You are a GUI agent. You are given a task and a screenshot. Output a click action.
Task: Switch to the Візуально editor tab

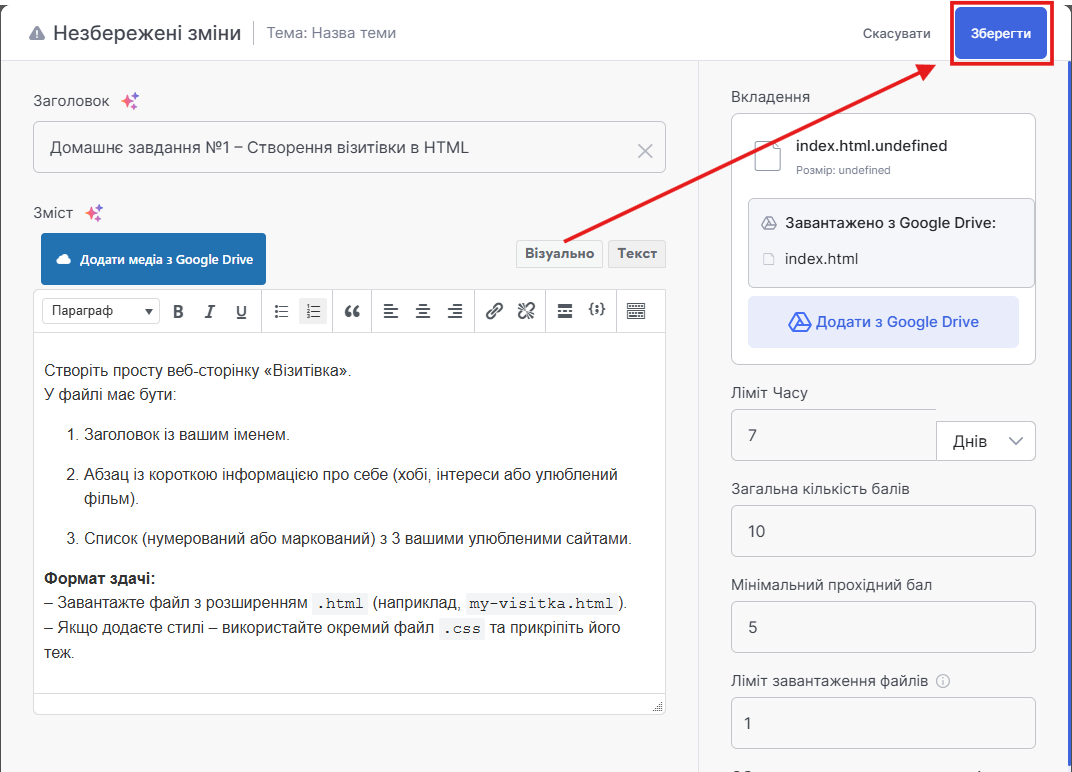coord(560,254)
